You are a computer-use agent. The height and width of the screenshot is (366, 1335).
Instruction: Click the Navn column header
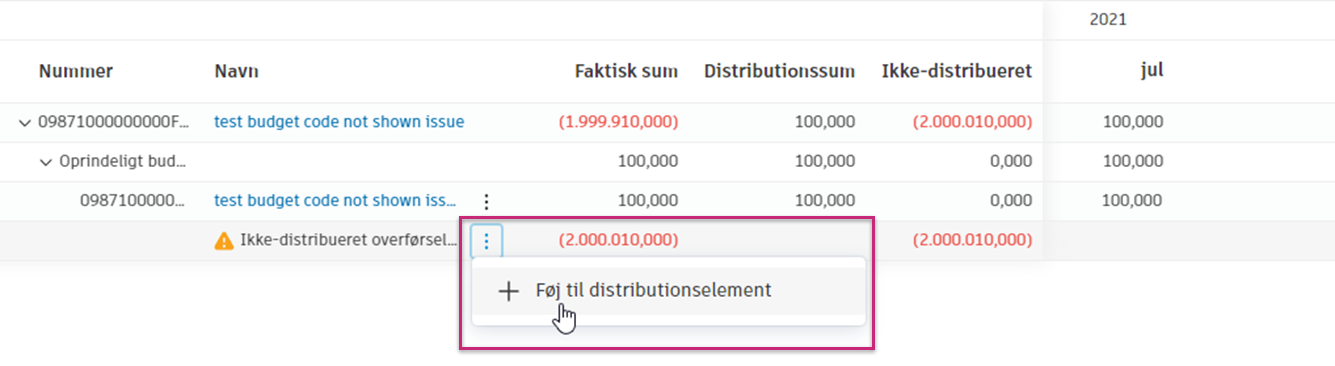pyautogui.click(x=237, y=71)
